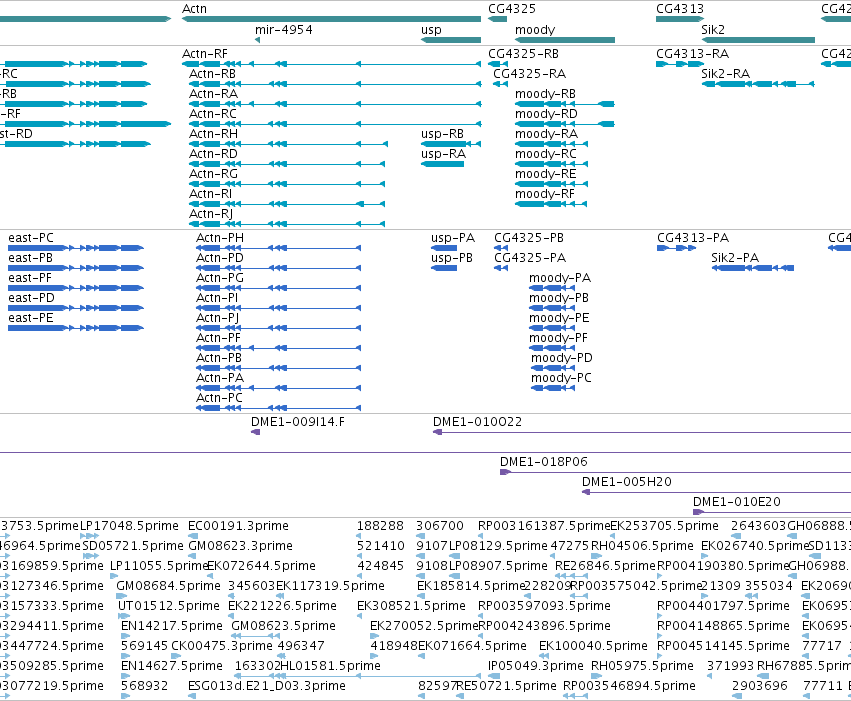Select transcript moody-RB
The width and height of the screenshot is (851, 701).
click(x=545, y=94)
